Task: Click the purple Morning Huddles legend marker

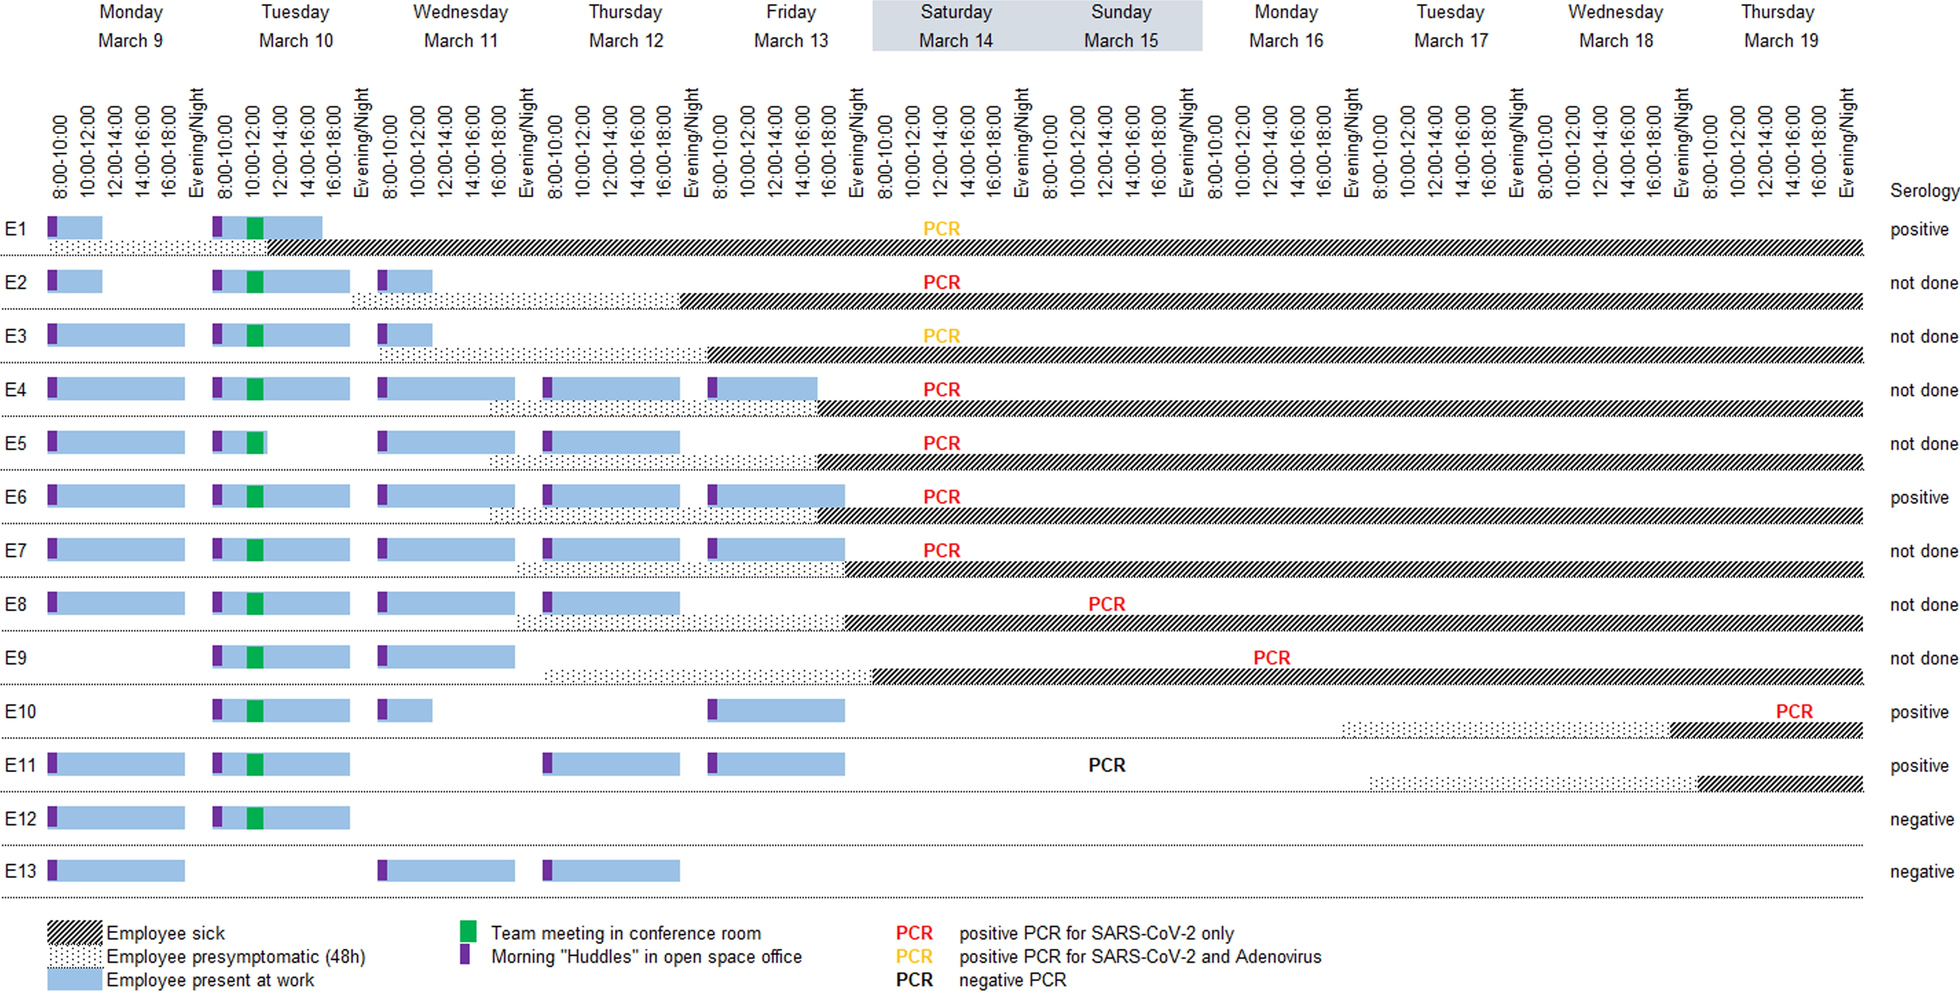Action: 465,955
